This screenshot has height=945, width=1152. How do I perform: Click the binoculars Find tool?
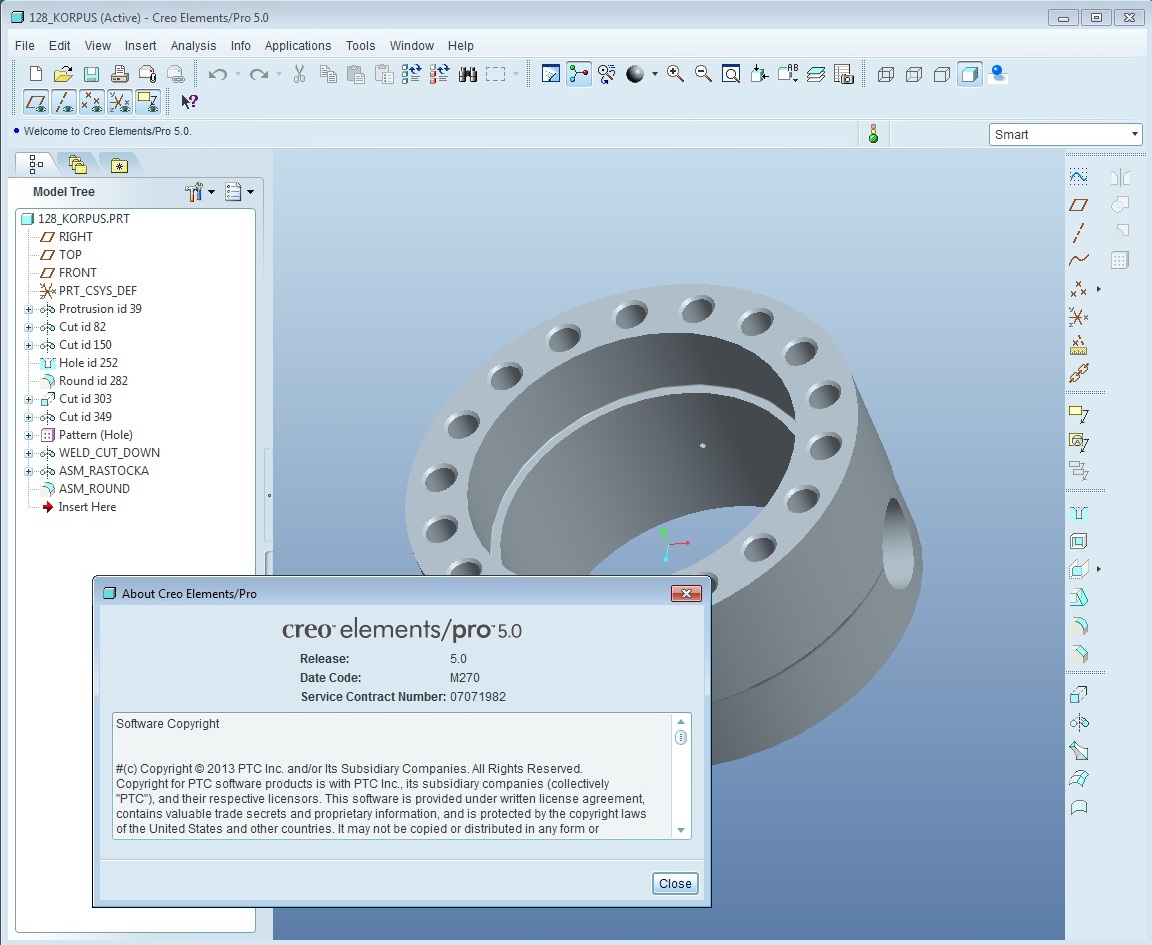click(467, 74)
